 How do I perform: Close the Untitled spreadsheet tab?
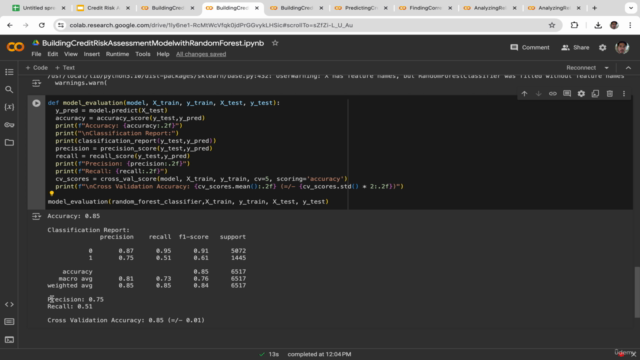click(63, 8)
